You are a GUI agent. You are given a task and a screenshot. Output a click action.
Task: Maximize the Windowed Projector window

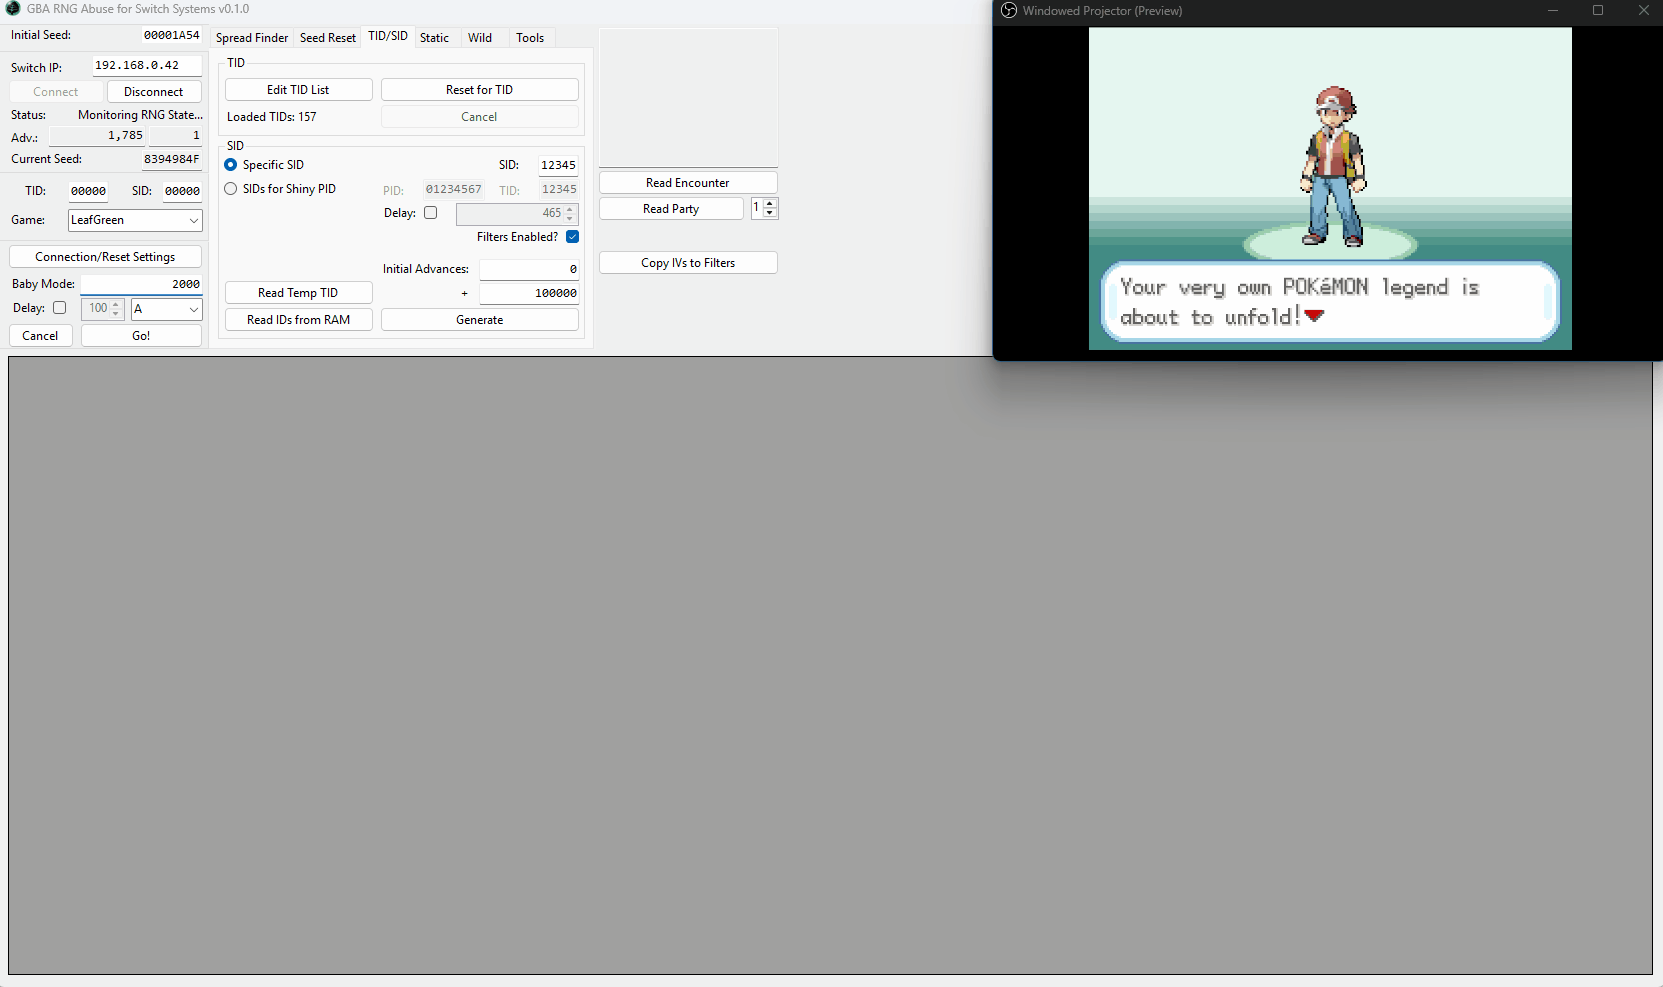click(x=1598, y=11)
